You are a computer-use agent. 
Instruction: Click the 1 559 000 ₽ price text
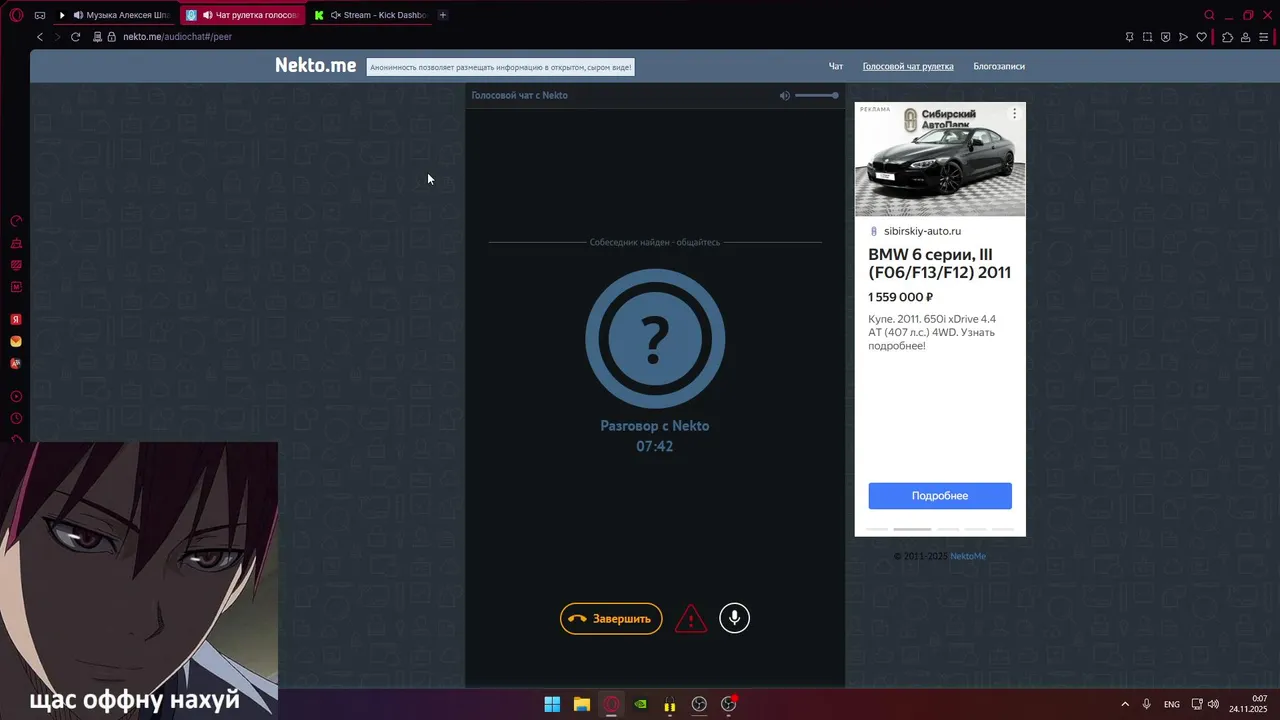point(900,297)
